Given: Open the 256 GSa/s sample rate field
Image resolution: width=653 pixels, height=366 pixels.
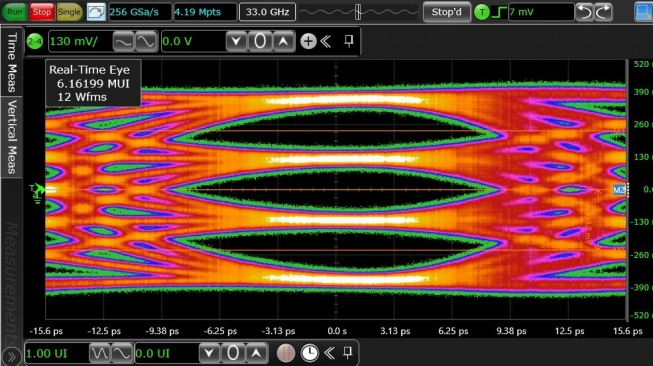Looking at the screenshot, I should 140,12.
